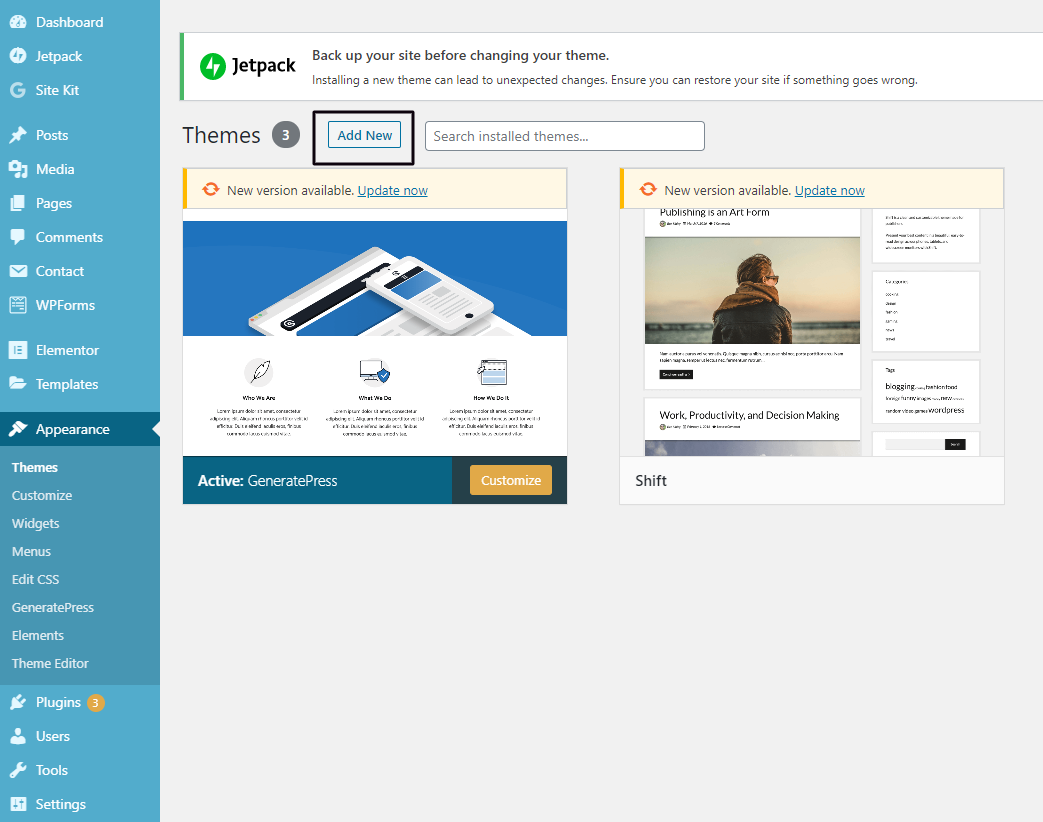
Task: Click Update now link for GeneratePress
Action: pyautogui.click(x=392, y=190)
